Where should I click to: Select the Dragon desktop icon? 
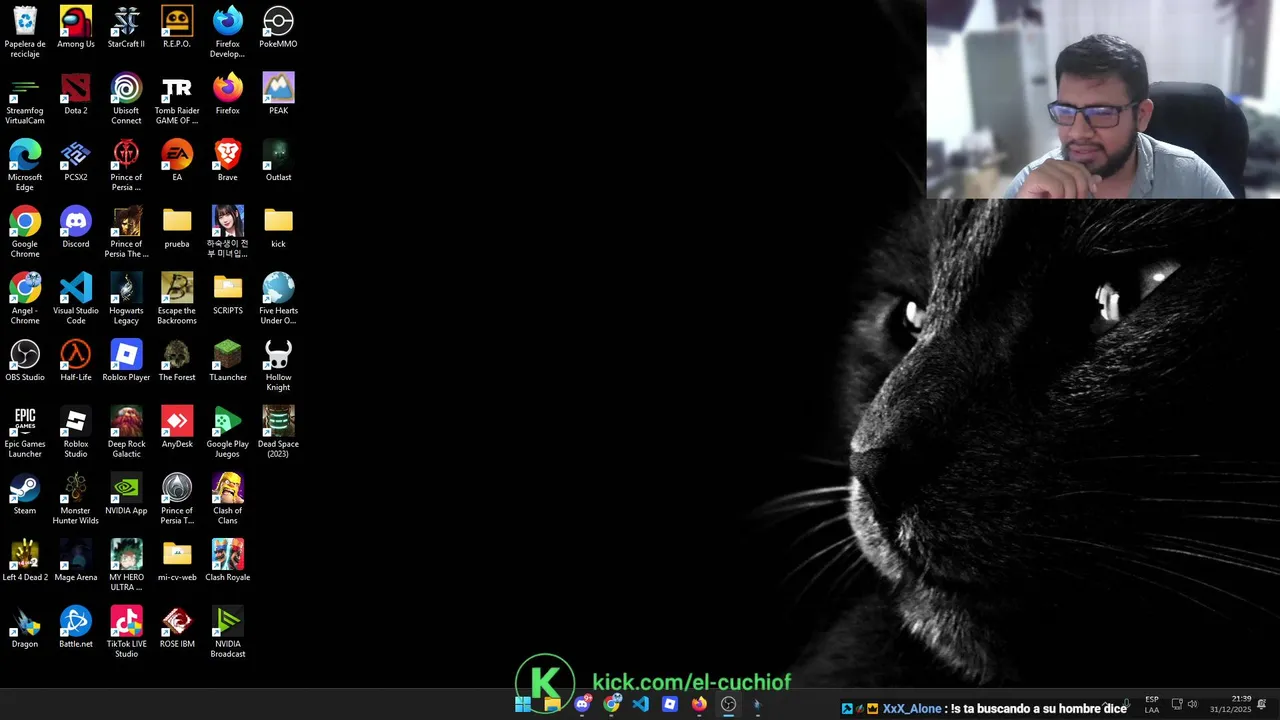click(x=25, y=627)
